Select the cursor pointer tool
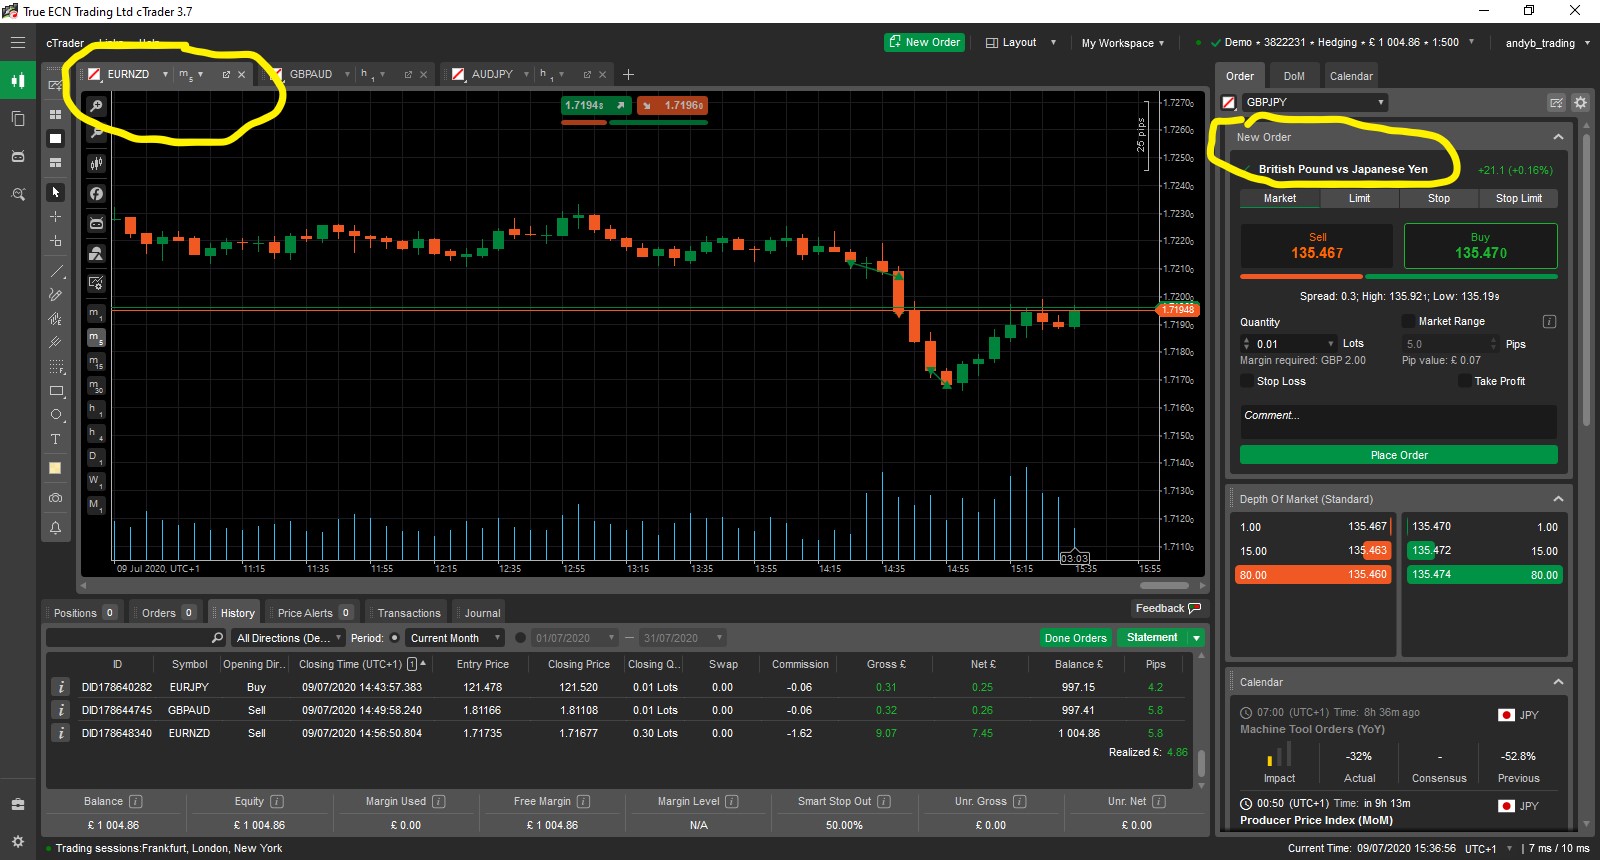This screenshot has height=860, width=1600. tap(56, 192)
